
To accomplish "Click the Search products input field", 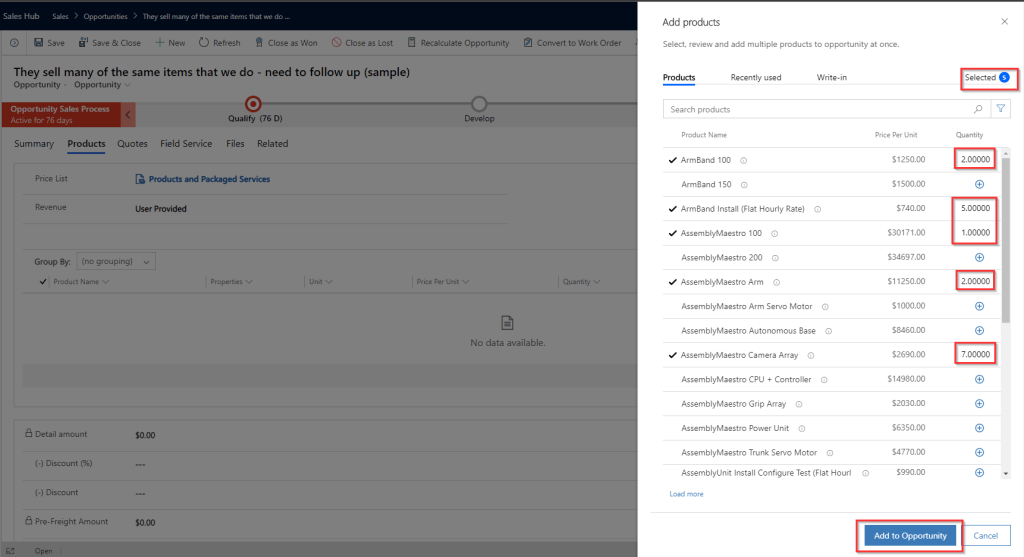I will 815,109.
